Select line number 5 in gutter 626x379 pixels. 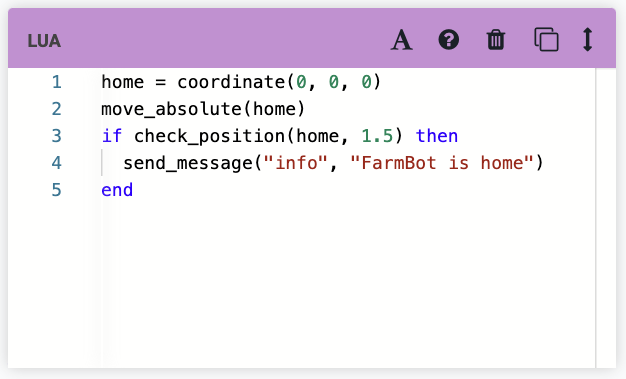[x=56, y=190]
